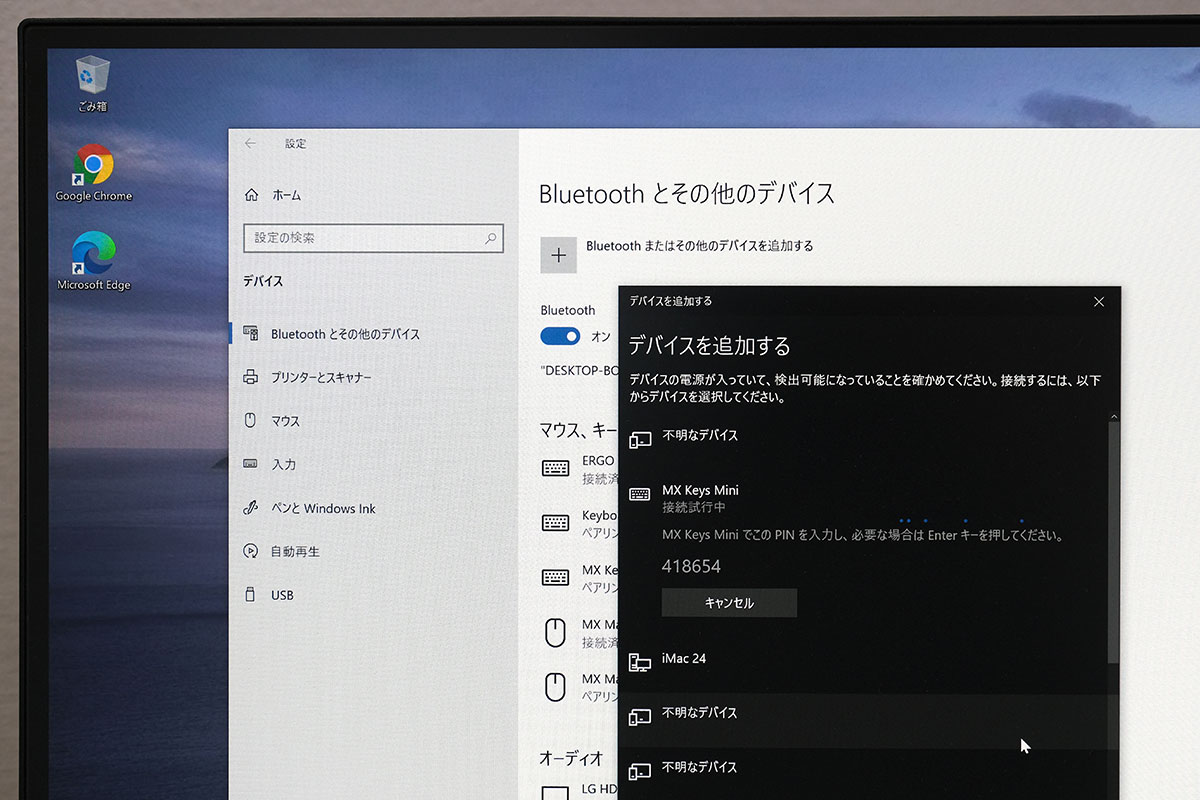
Task: Select the first 不明なデバイス entry
Action: [865, 436]
